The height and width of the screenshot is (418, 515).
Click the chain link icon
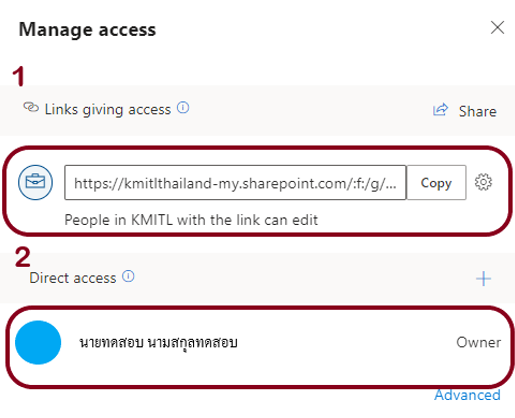[x=31, y=107]
